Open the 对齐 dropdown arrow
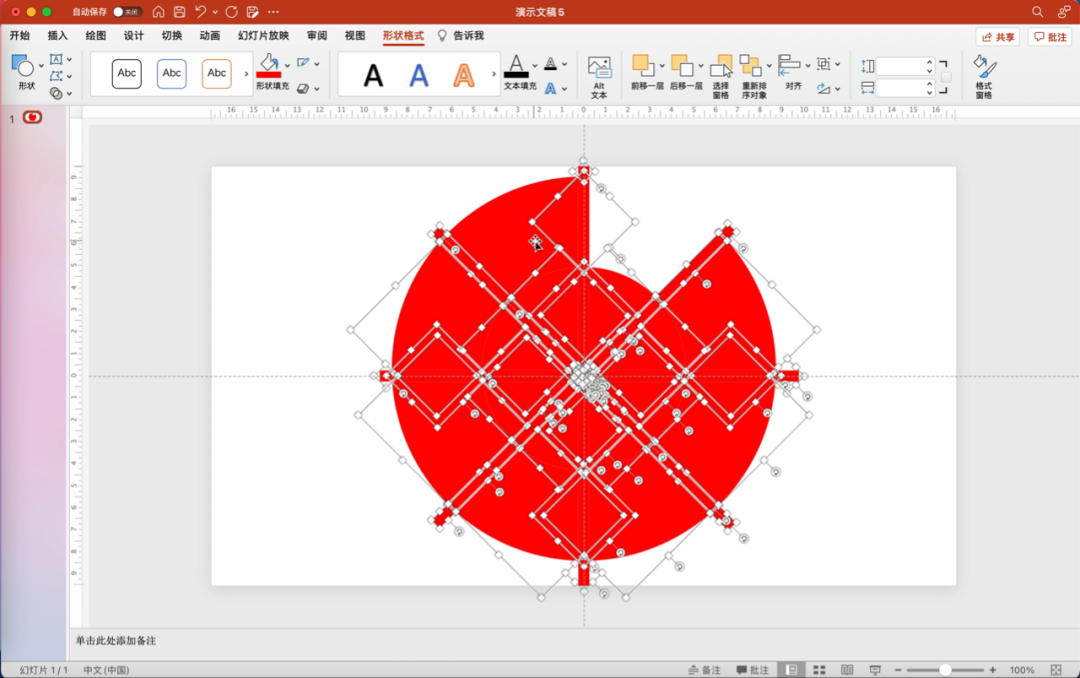The width and height of the screenshot is (1080, 678). tap(807, 66)
